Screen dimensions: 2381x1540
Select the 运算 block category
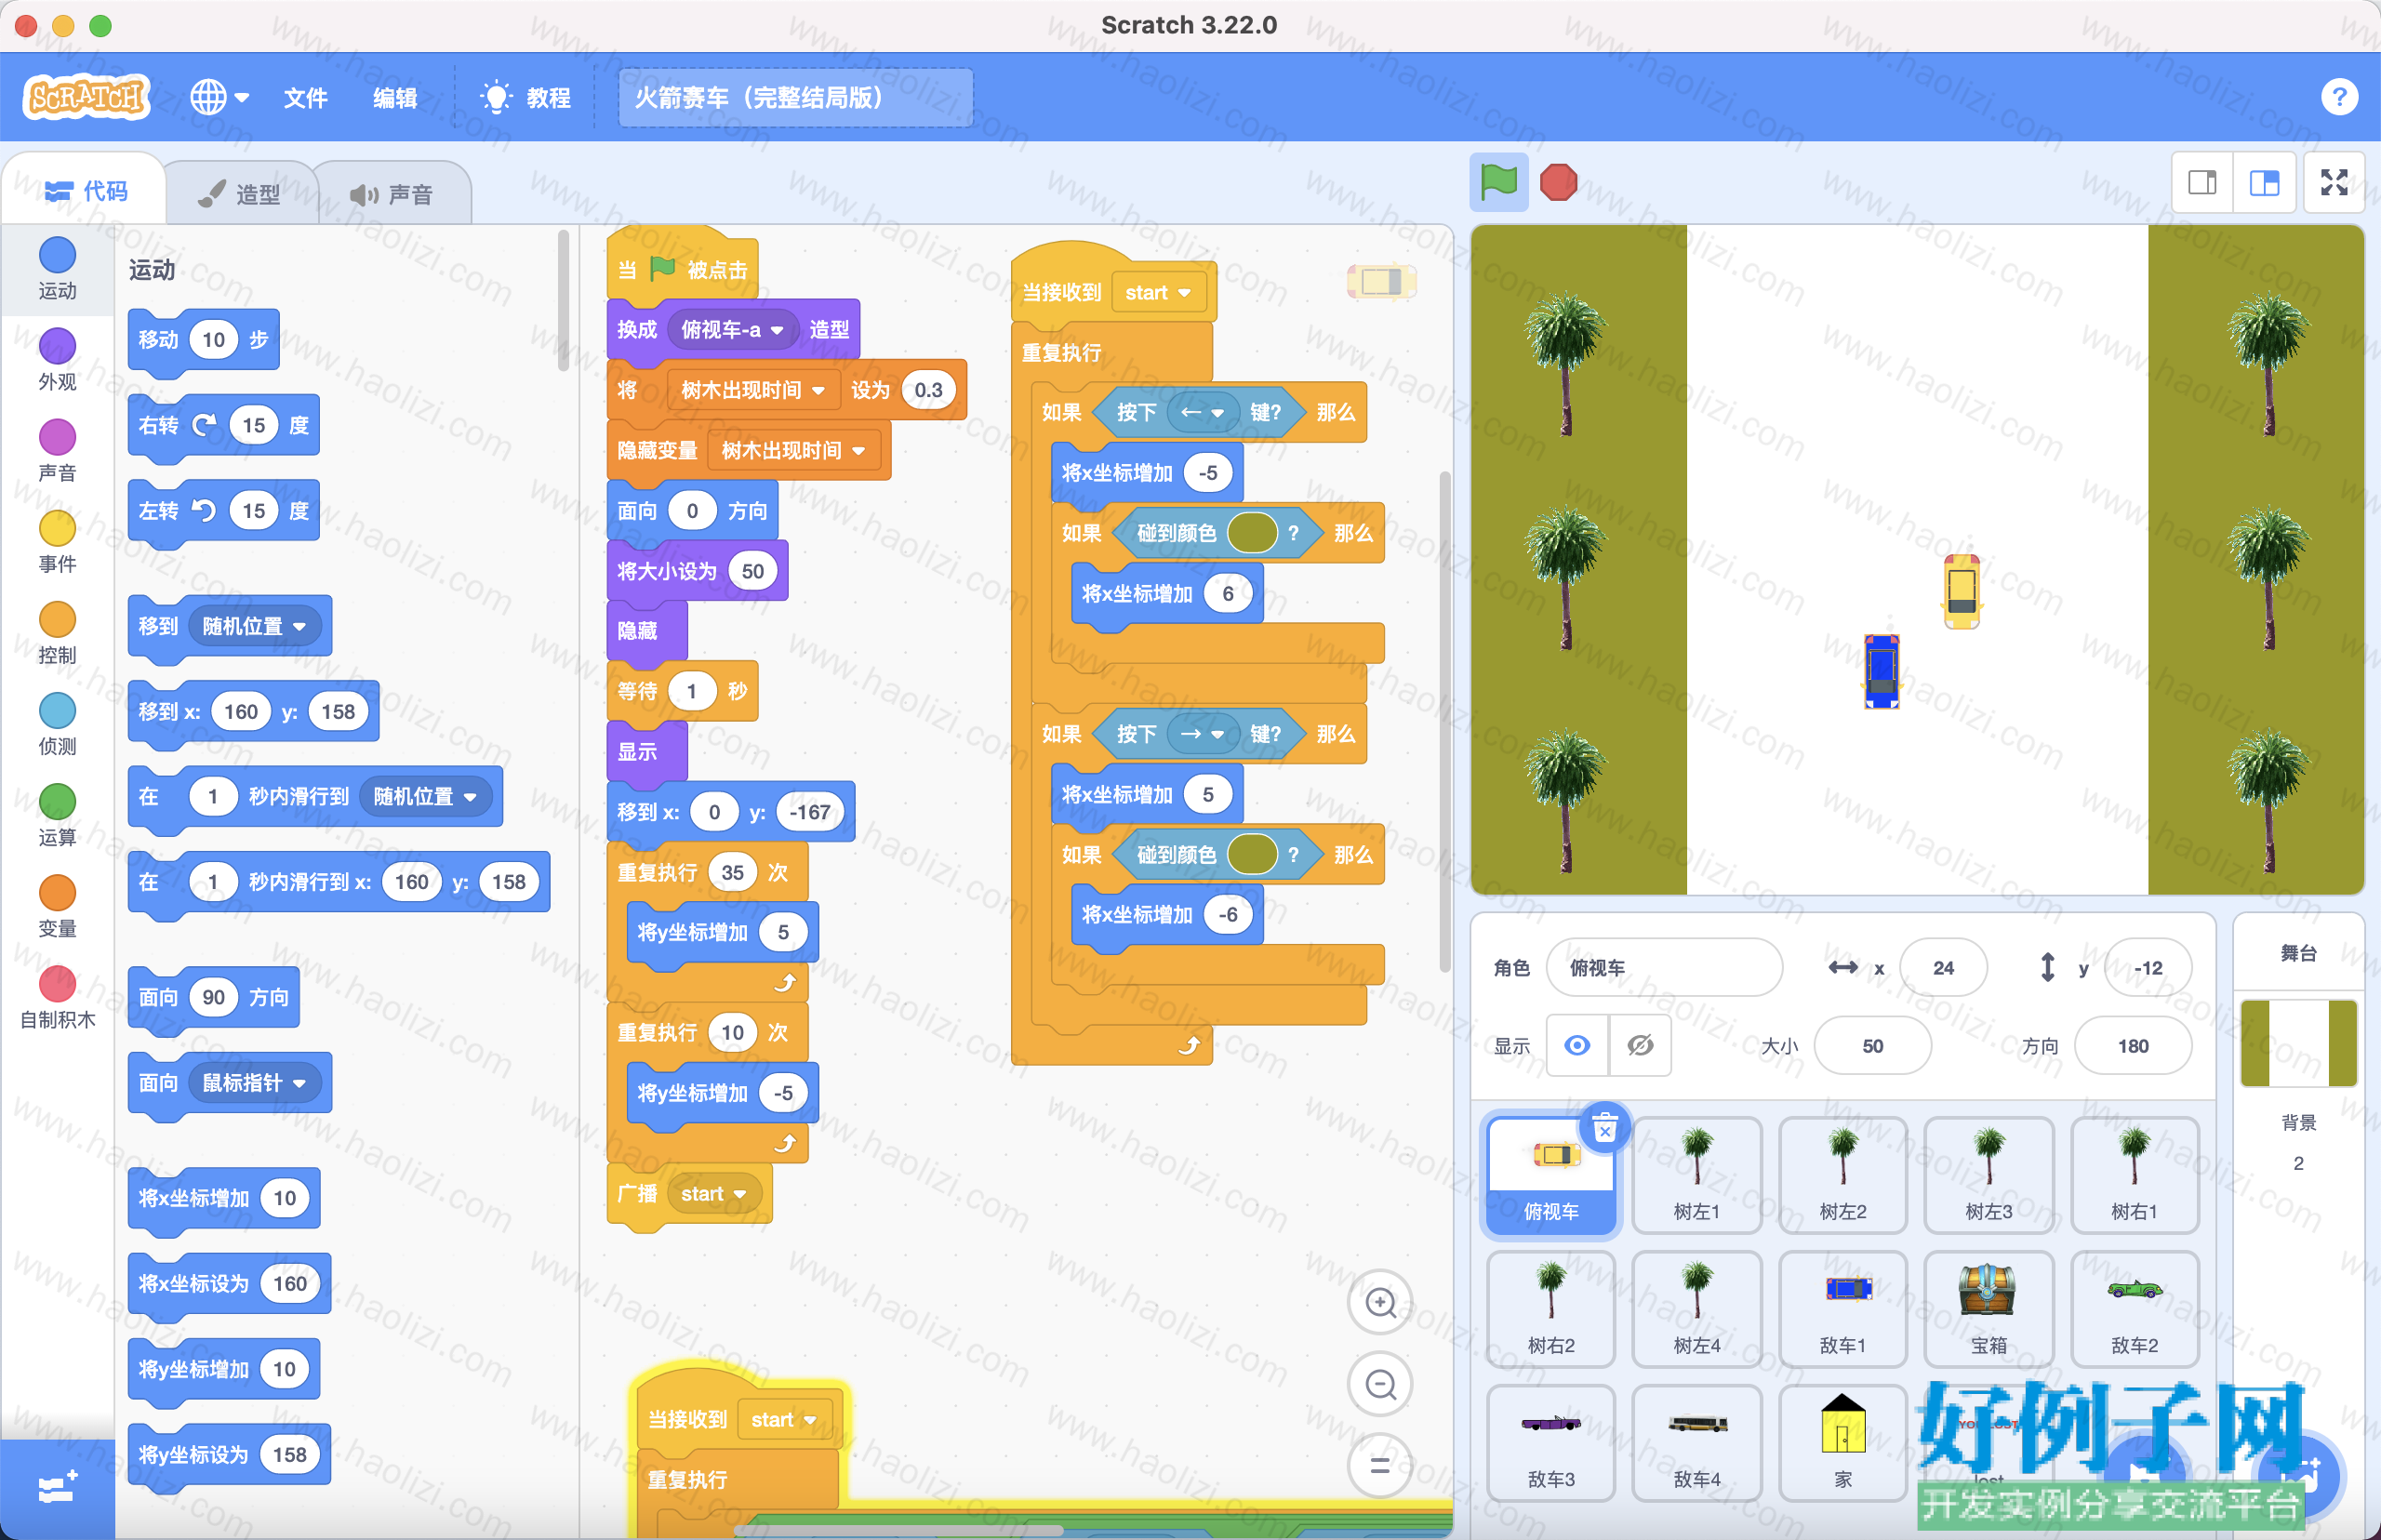click(x=57, y=815)
